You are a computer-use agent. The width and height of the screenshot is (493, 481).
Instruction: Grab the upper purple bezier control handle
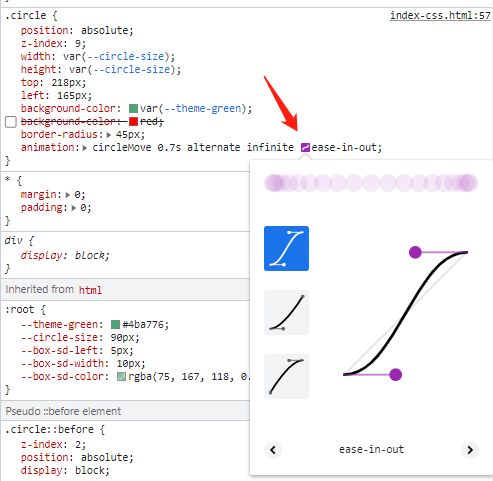click(x=415, y=252)
